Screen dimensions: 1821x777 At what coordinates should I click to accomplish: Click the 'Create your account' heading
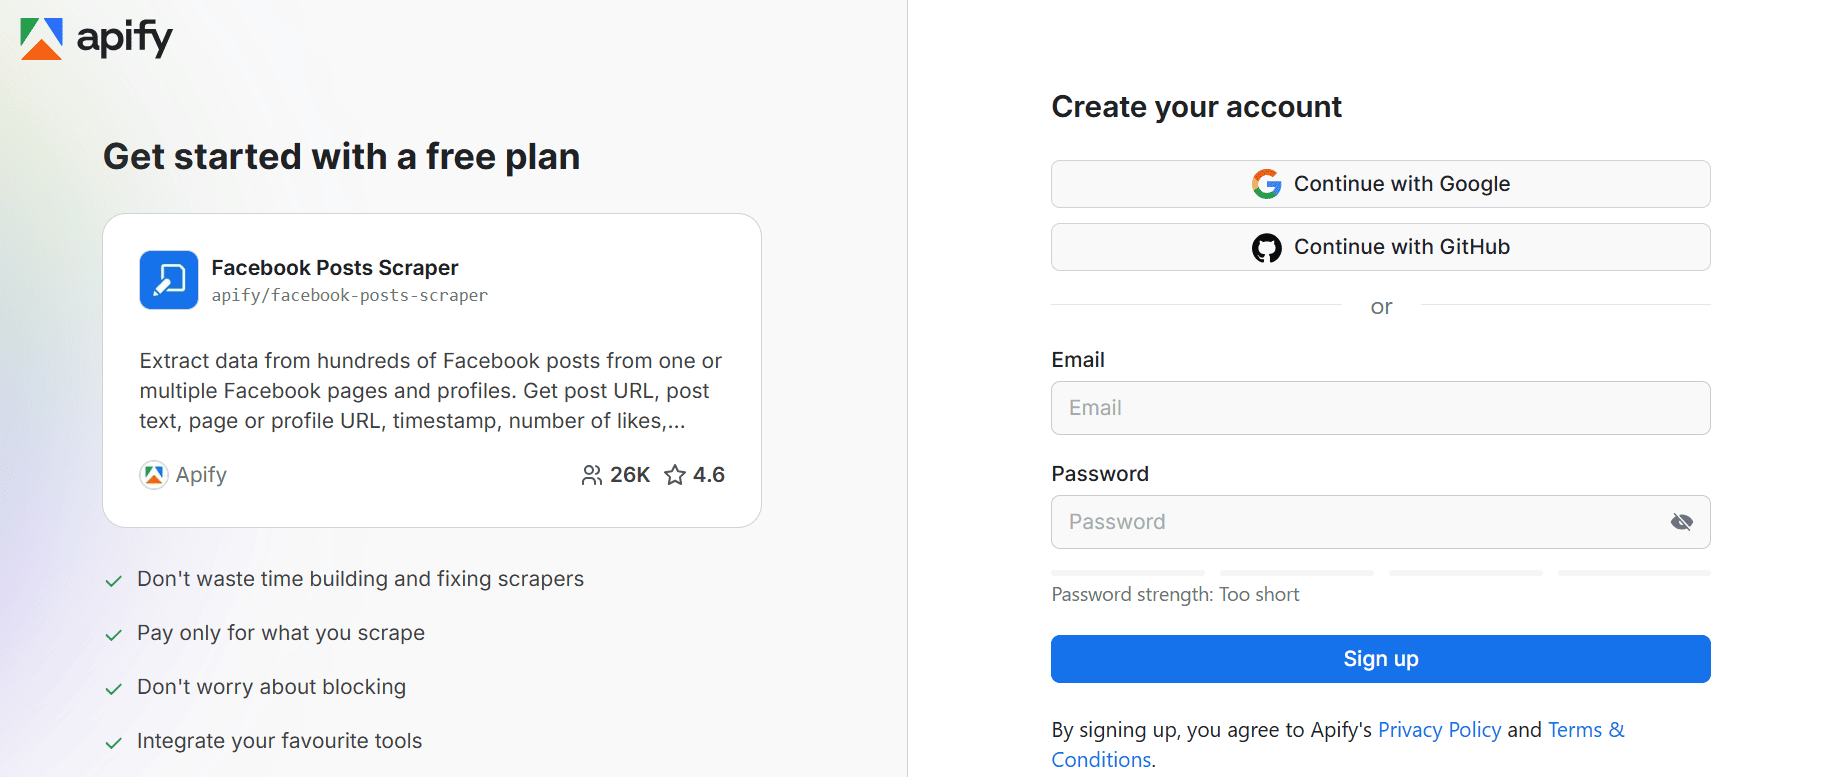(1196, 107)
